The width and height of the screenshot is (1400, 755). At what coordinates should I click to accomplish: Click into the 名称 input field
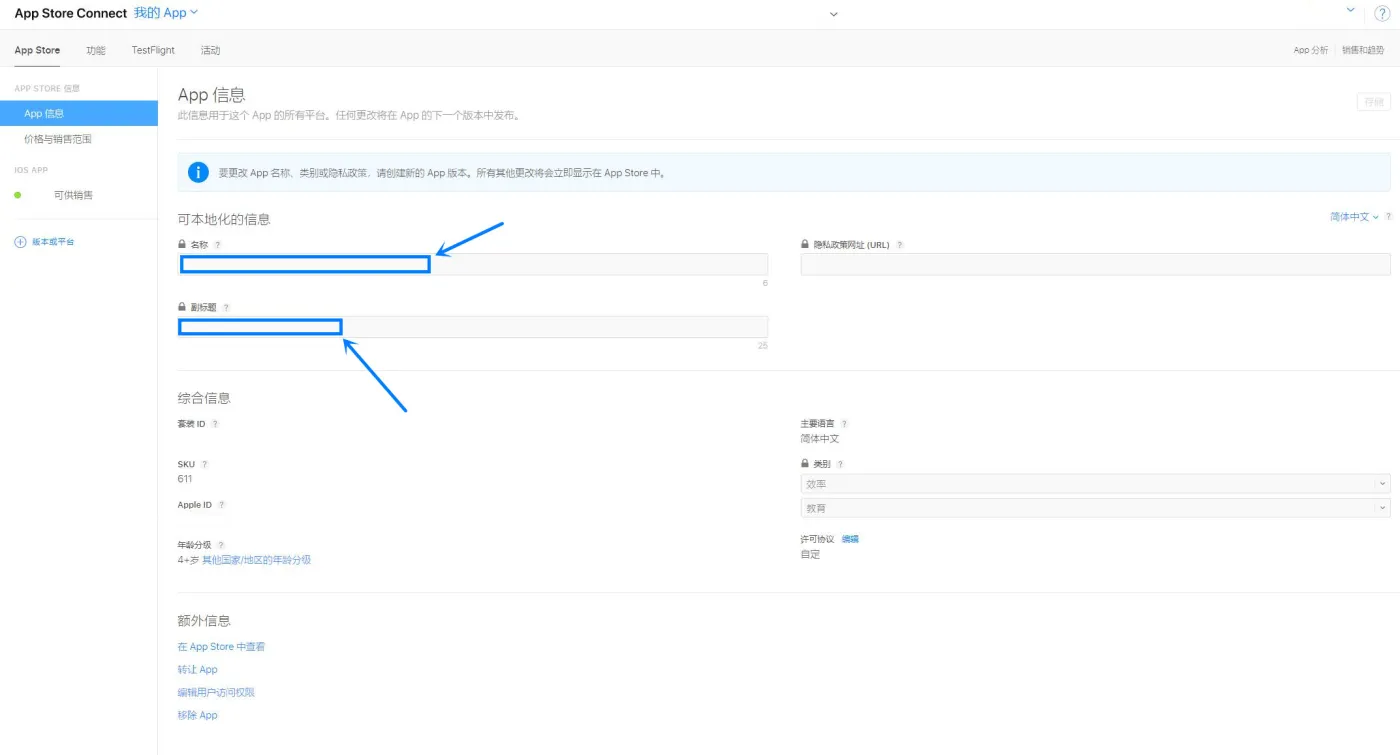[x=473, y=264]
